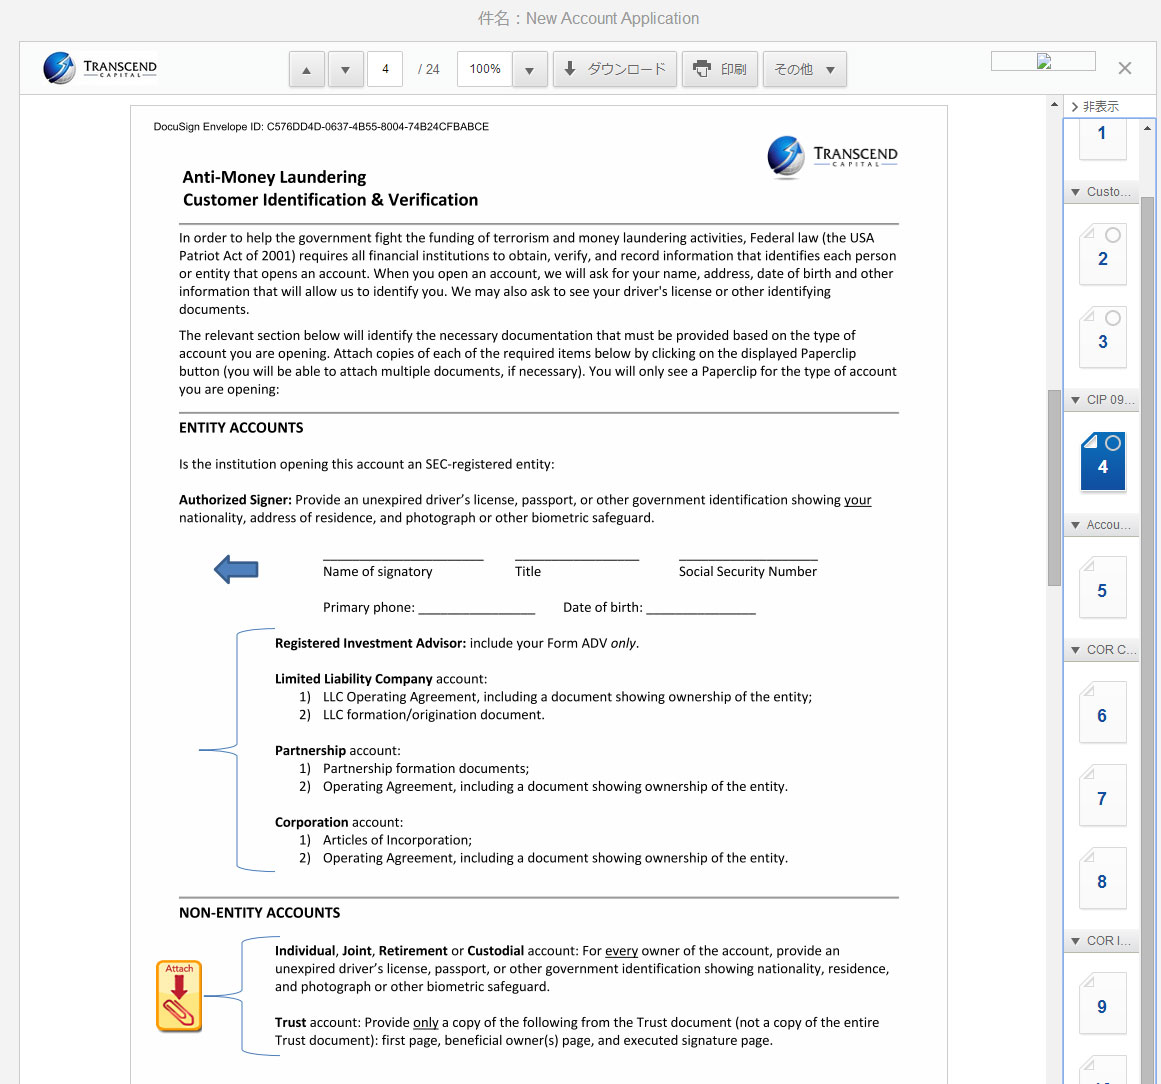The width and height of the screenshot is (1161, 1084).
Task: Select the circle on page 2 thumbnail
Action: tap(1113, 235)
